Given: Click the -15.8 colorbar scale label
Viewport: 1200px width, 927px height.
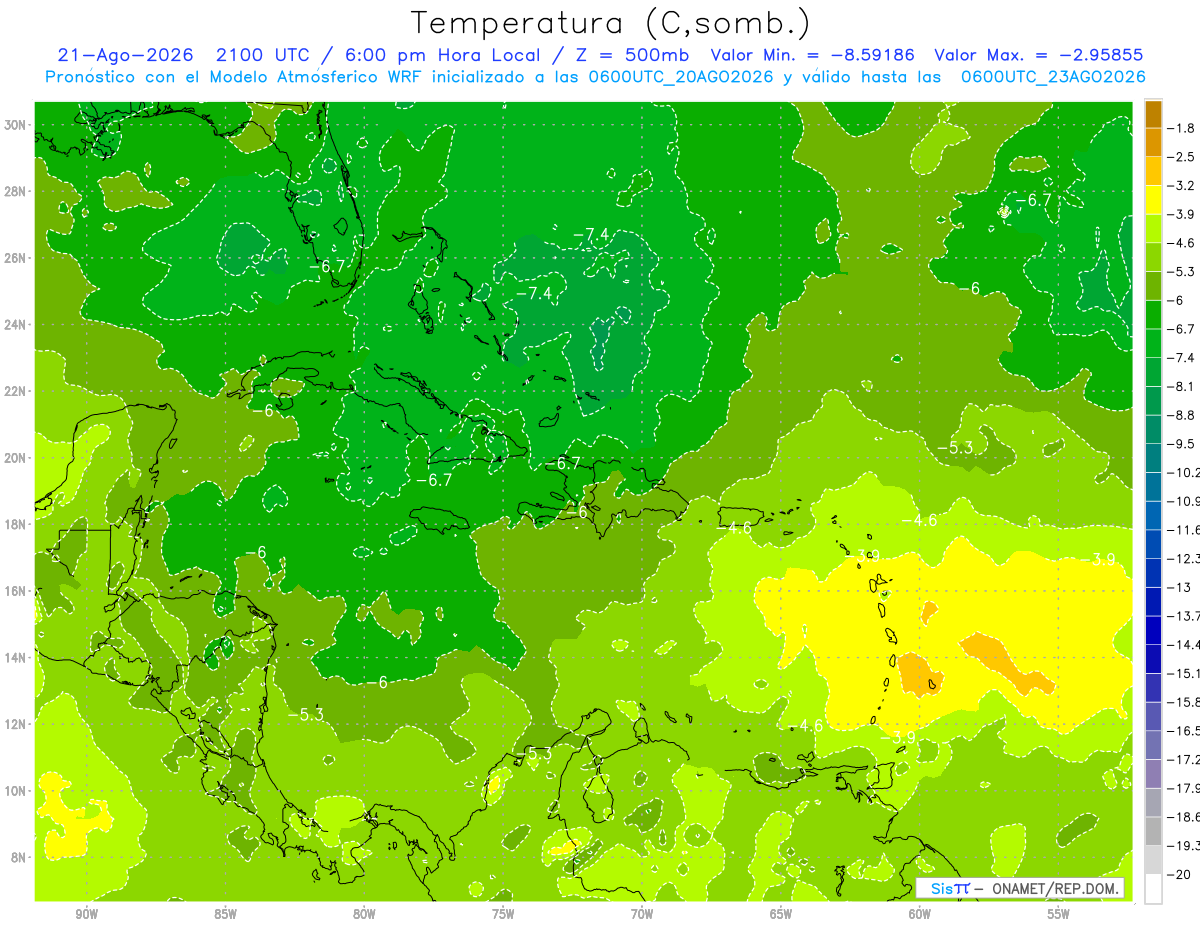Looking at the screenshot, I should [1185, 702].
